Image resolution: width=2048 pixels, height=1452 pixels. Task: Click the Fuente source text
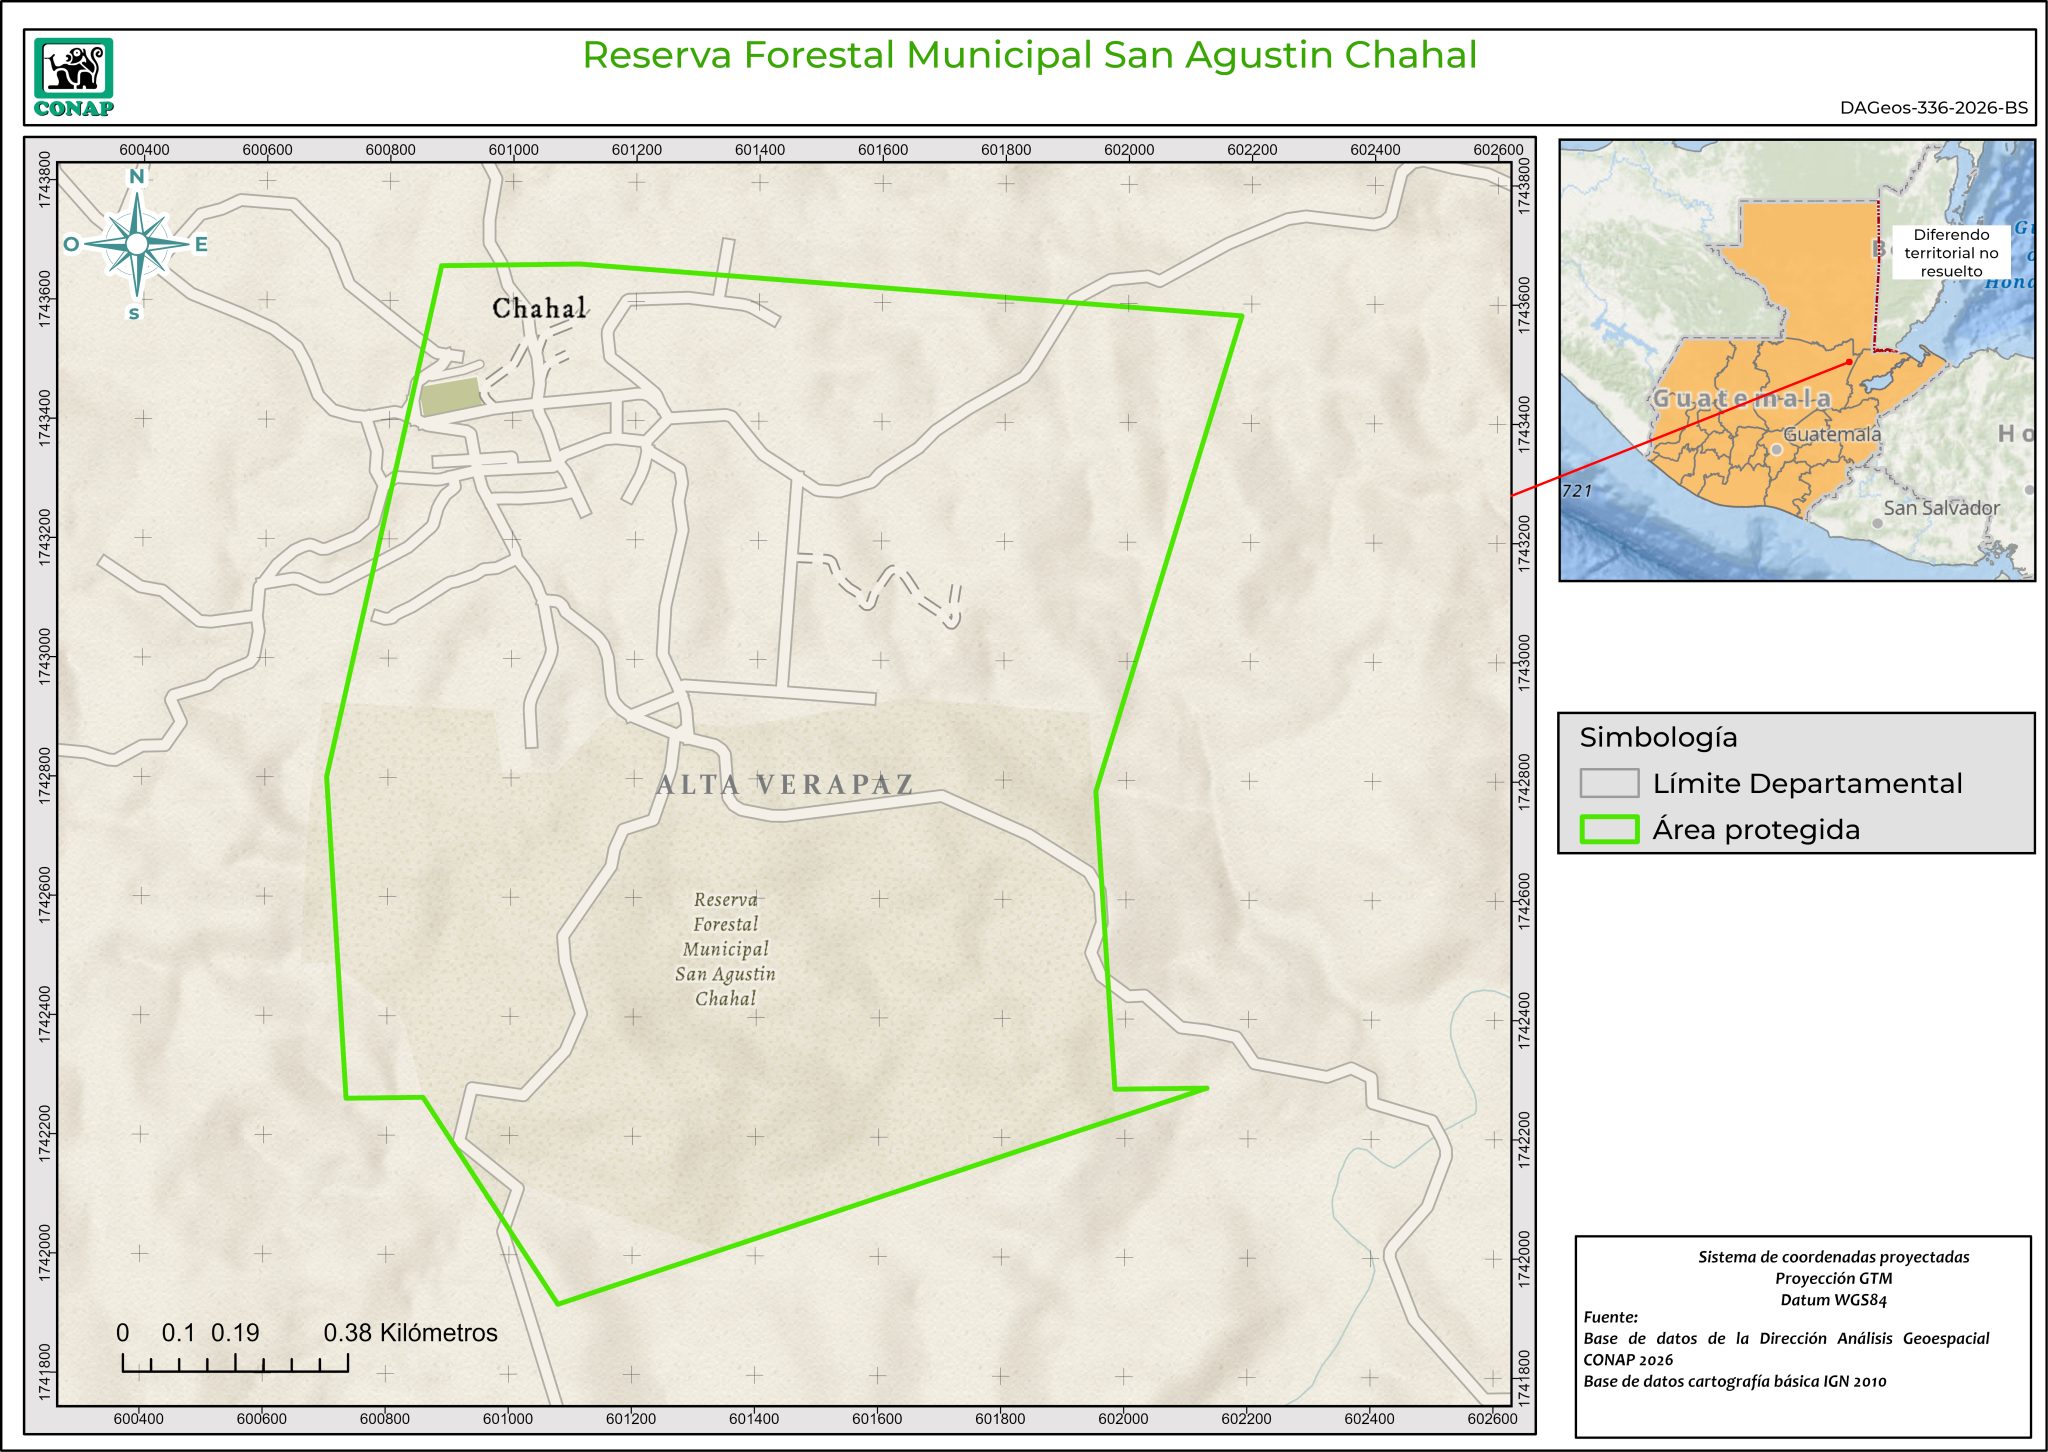pyautogui.click(x=1610, y=1317)
